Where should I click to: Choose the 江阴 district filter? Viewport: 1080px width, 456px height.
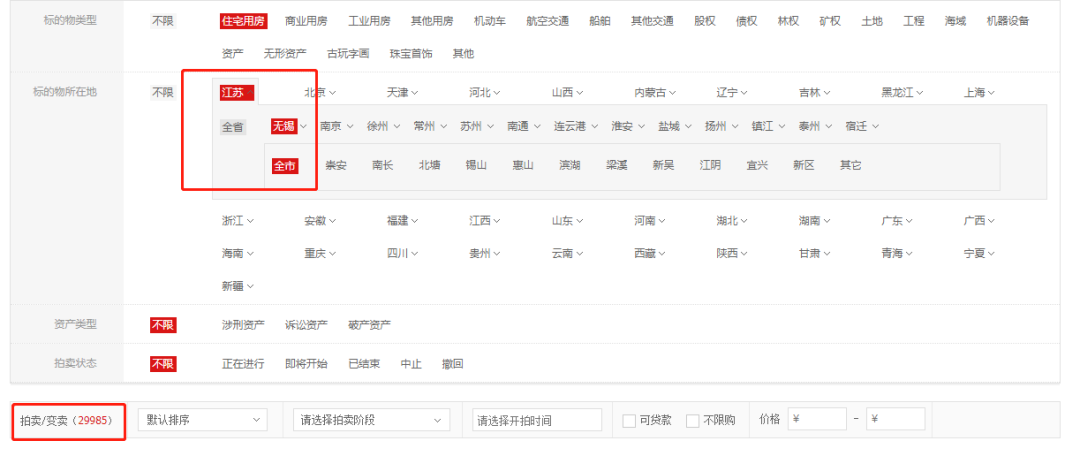click(x=710, y=166)
